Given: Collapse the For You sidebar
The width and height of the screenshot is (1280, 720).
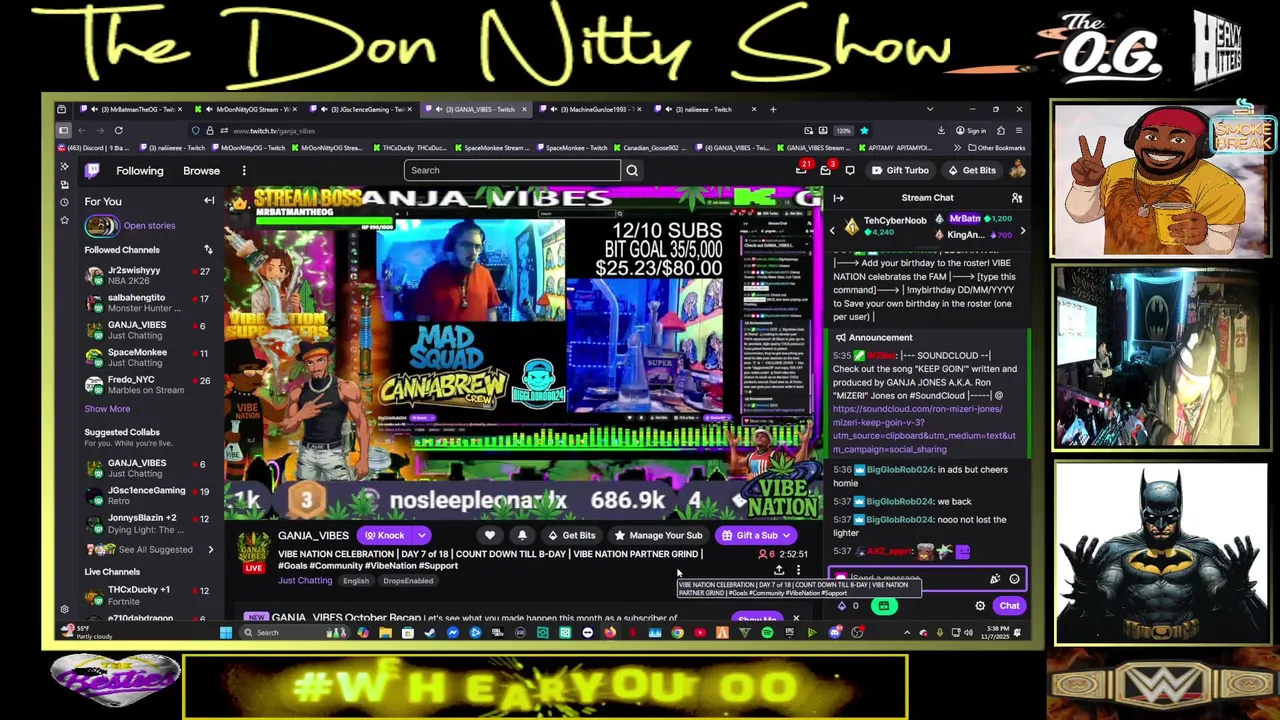Looking at the screenshot, I should coord(209,201).
